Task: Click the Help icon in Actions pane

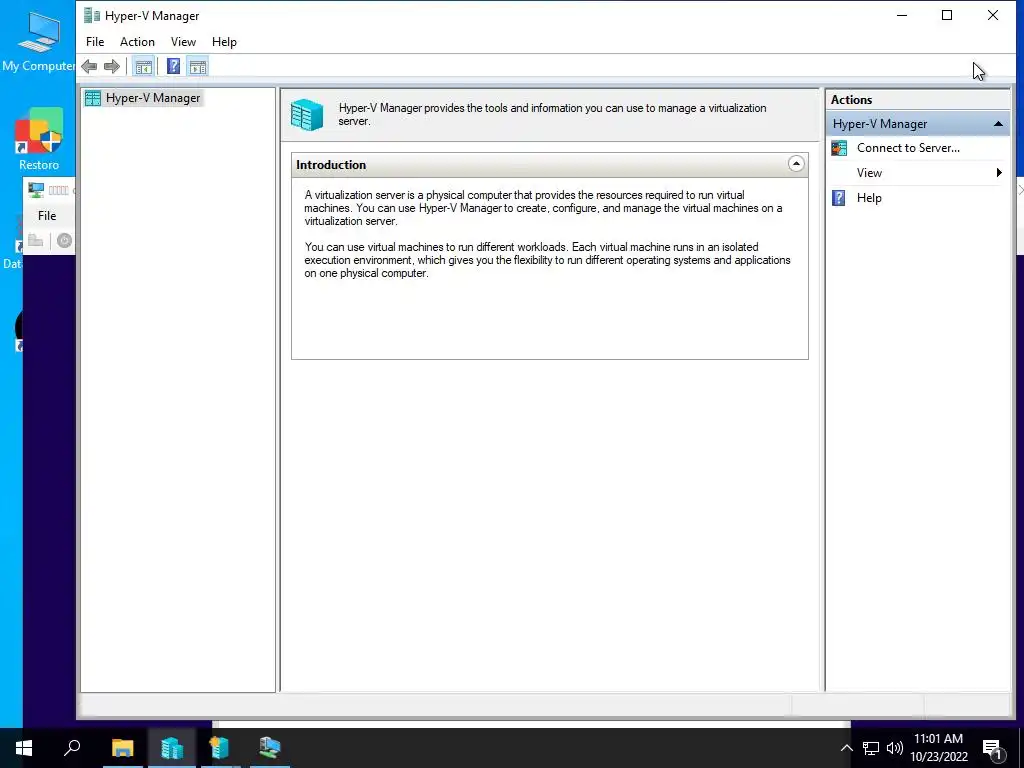Action: 839,198
